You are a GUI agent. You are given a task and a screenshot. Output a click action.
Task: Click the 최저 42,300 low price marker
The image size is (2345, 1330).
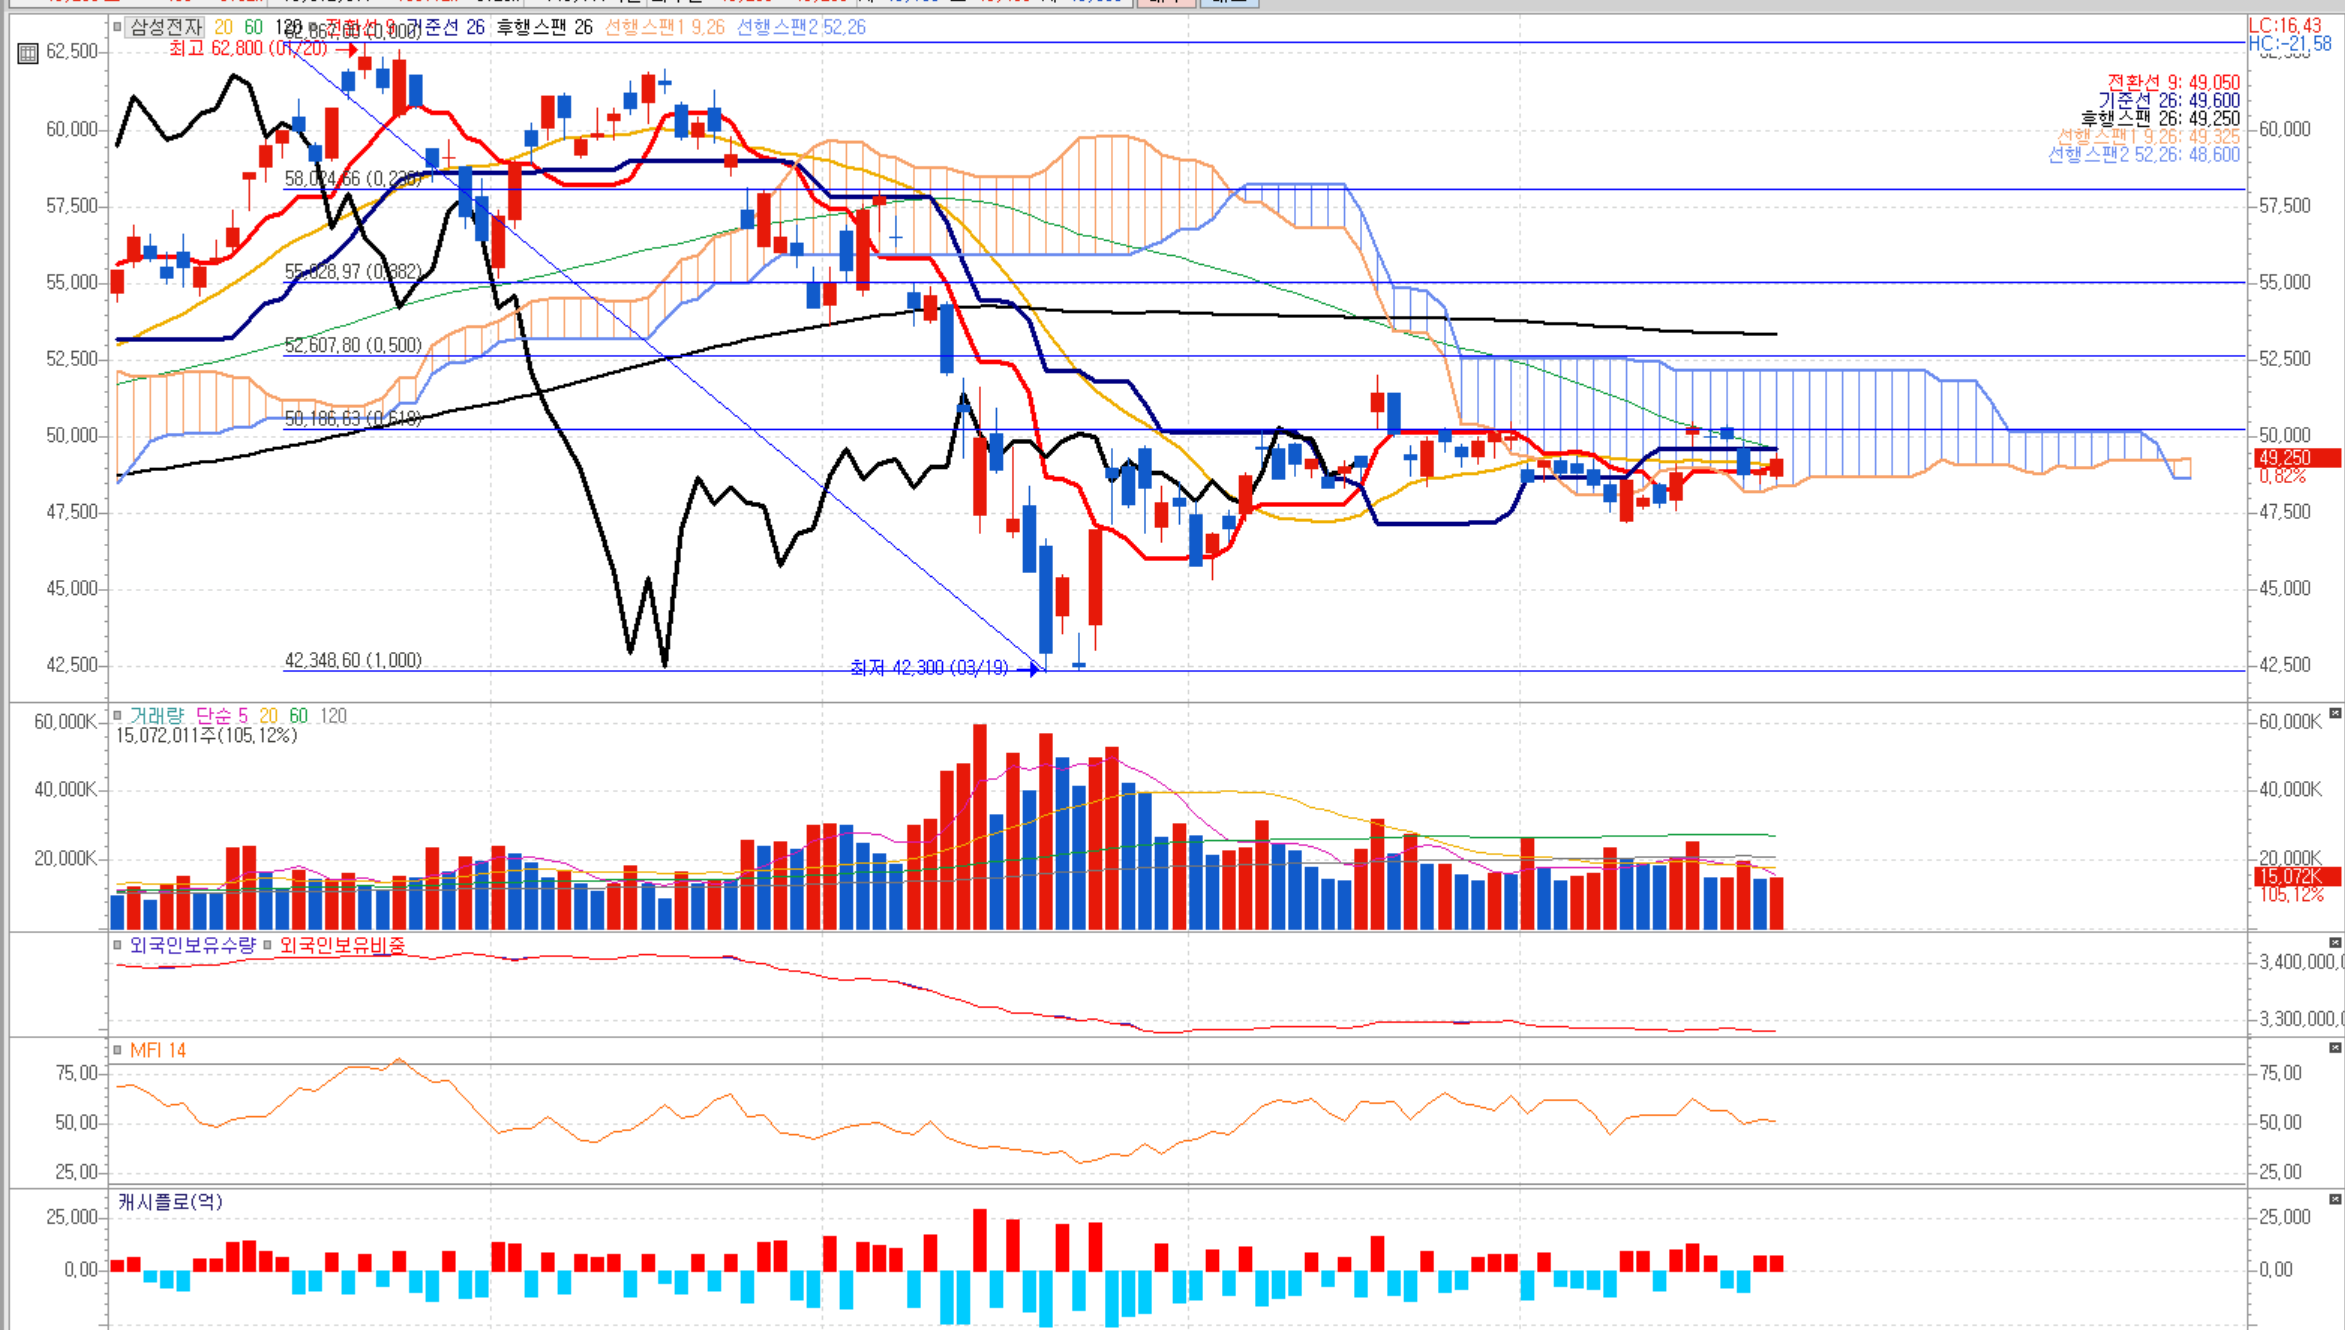point(929,667)
